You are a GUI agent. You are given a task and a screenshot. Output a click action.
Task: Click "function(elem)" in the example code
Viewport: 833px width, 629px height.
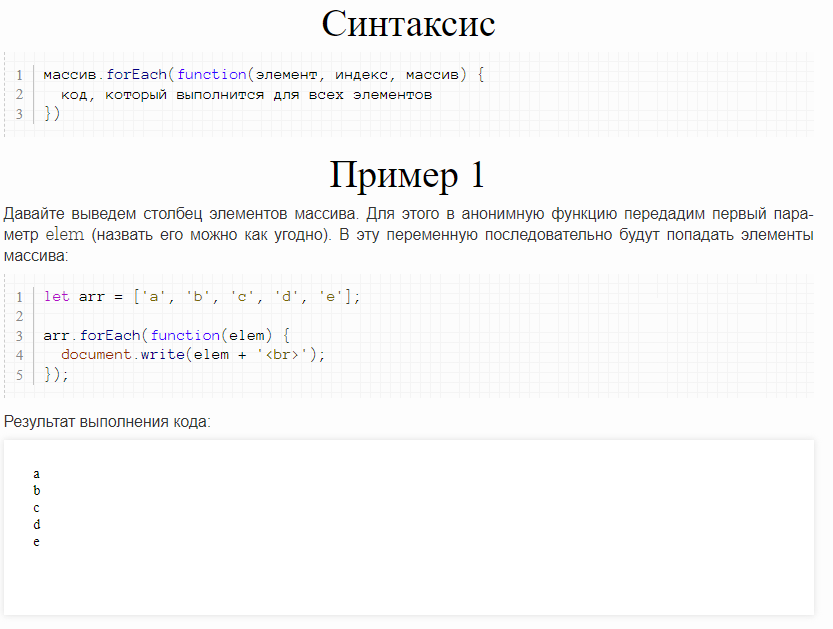point(211,335)
